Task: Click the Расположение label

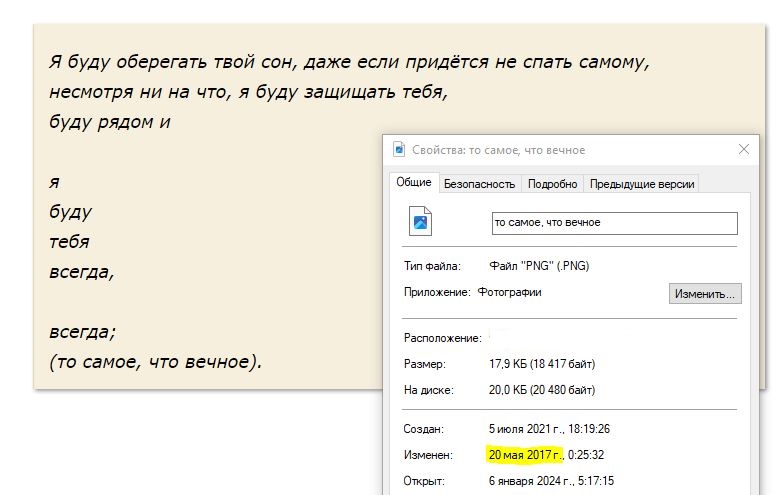Action: [x=443, y=338]
